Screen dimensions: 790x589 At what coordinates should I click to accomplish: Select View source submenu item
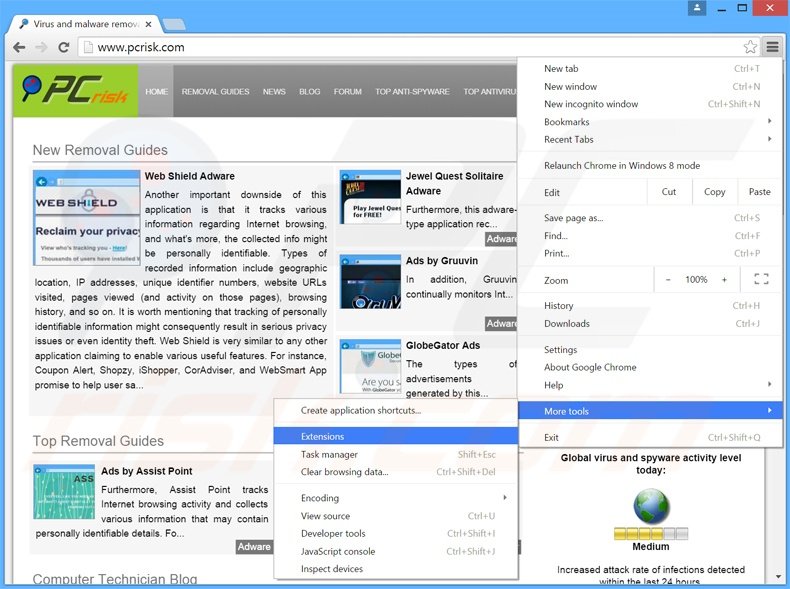396,516
